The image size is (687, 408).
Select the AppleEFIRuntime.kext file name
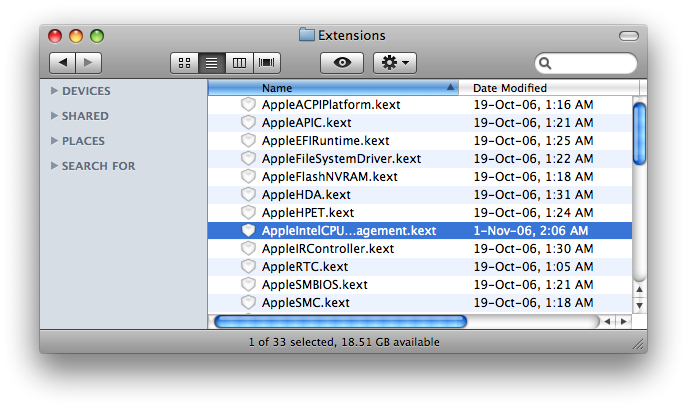pyautogui.click(x=326, y=141)
